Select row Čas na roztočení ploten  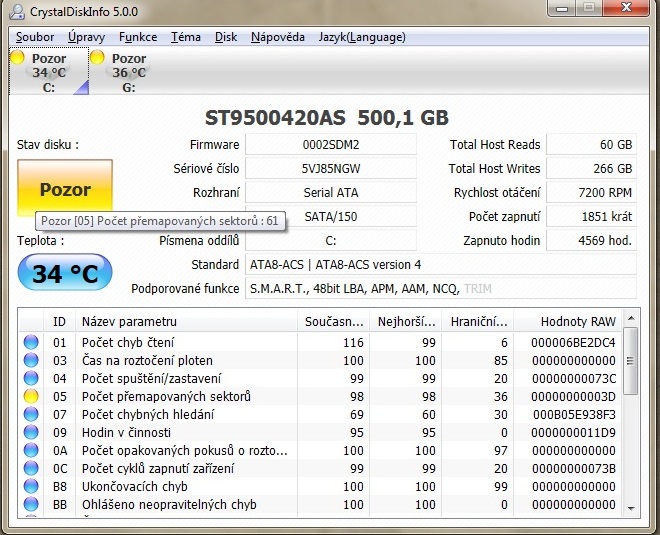click(x=320, y=360)
